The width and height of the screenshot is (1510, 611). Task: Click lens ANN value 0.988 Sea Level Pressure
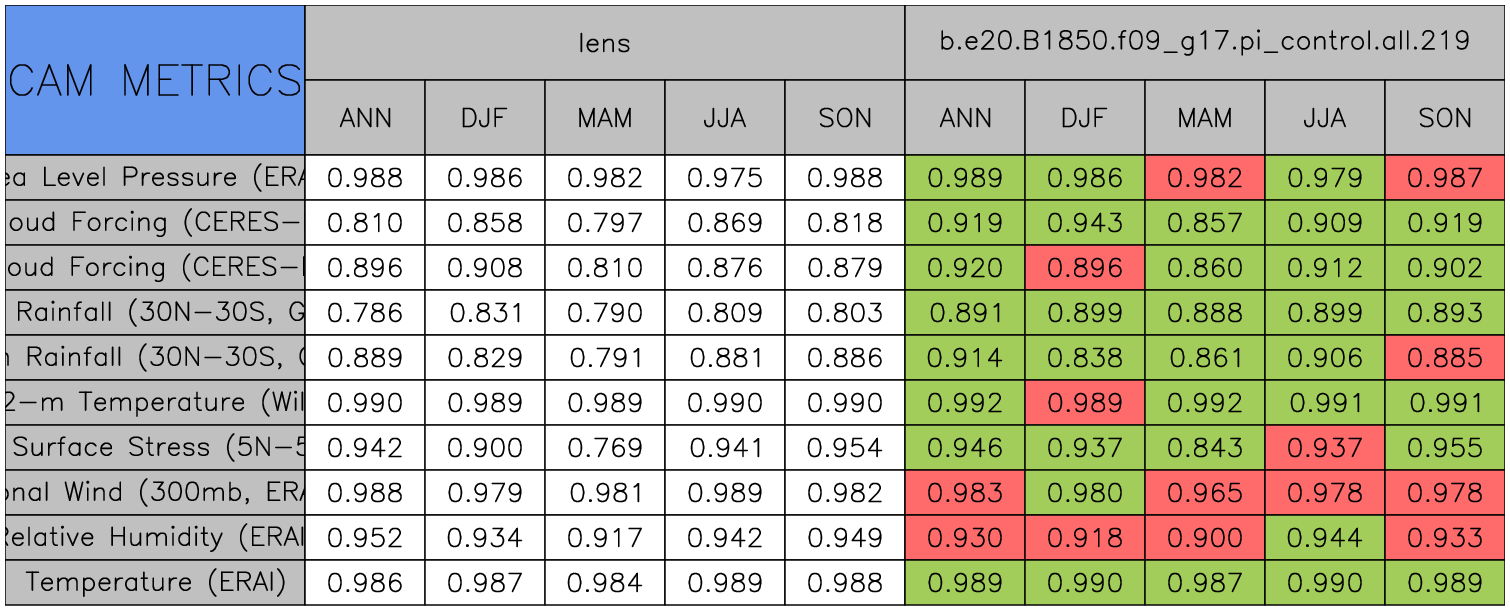pos(365,178)
